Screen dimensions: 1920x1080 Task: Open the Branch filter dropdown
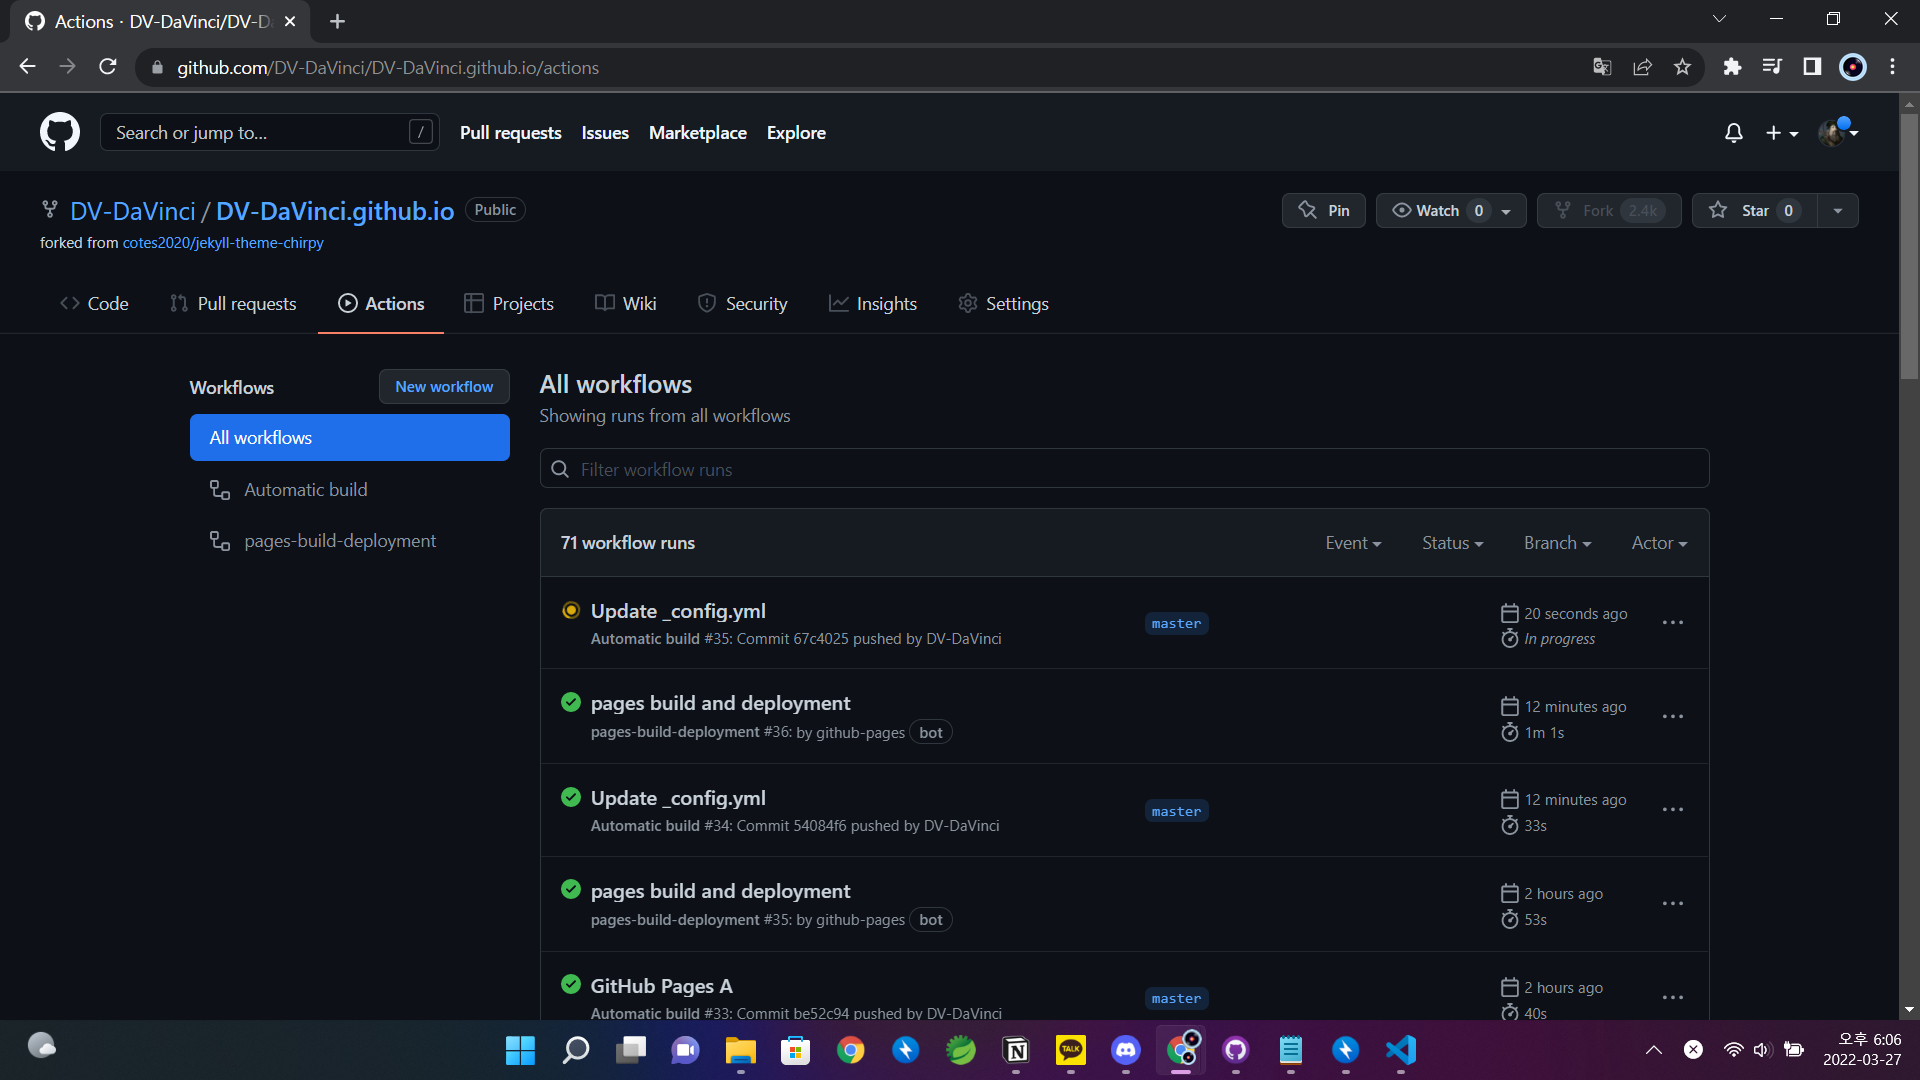point(1557,543)
